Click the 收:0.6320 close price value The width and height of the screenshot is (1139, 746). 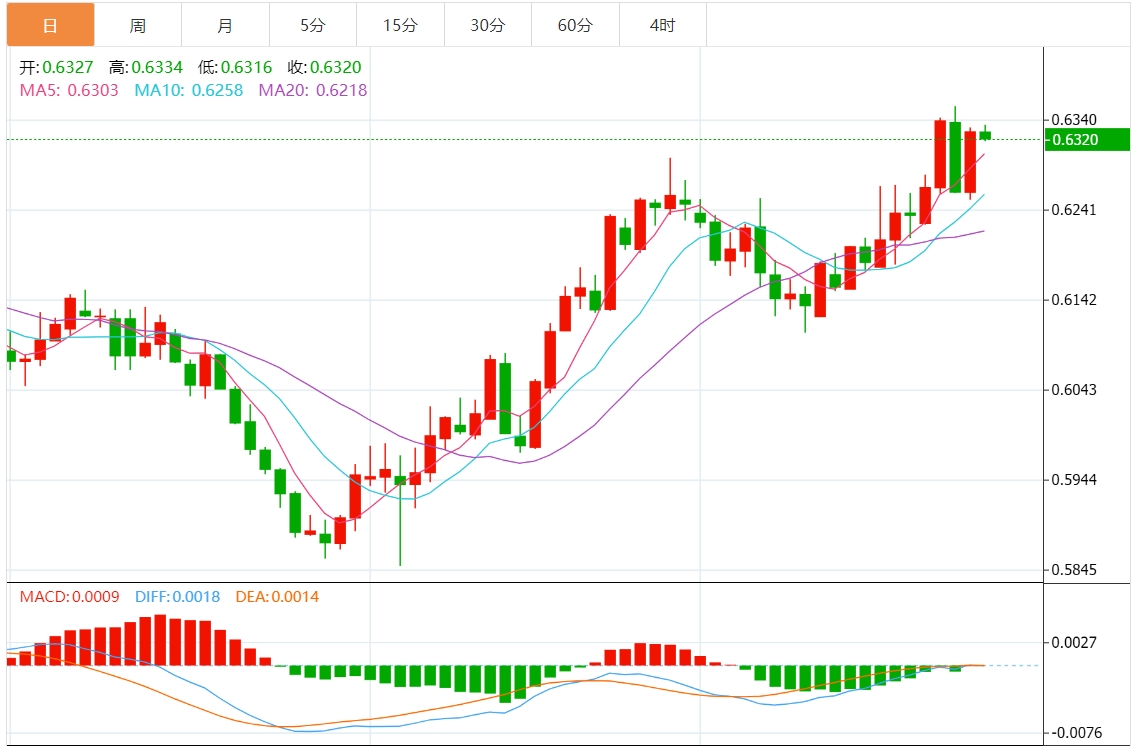pyautogui.click(x=325, y=68)
